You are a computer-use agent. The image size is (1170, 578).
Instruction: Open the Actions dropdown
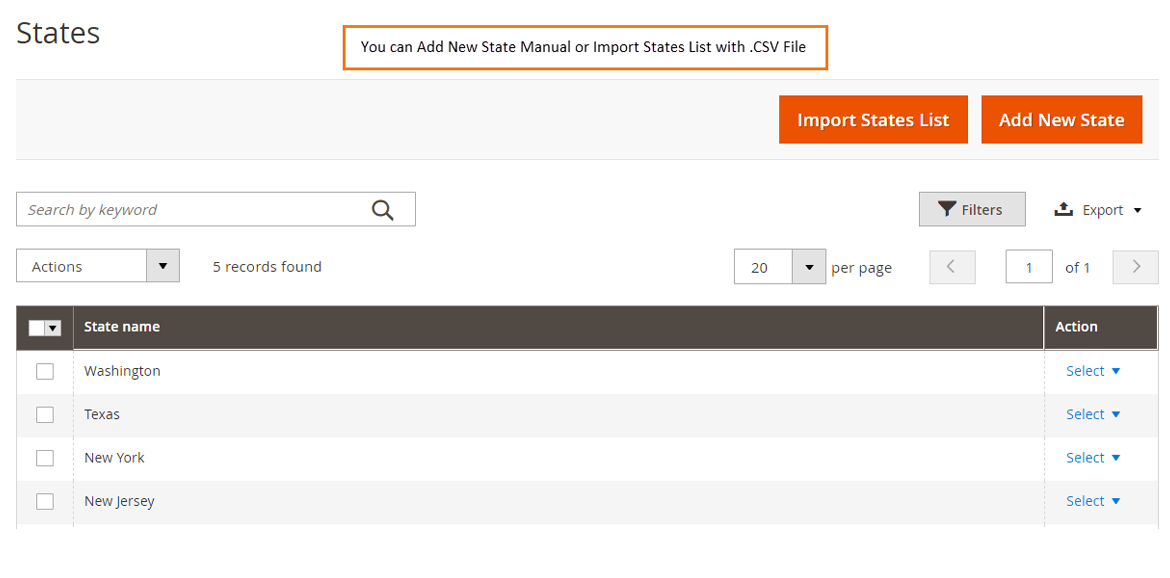(x=162, y=266)
